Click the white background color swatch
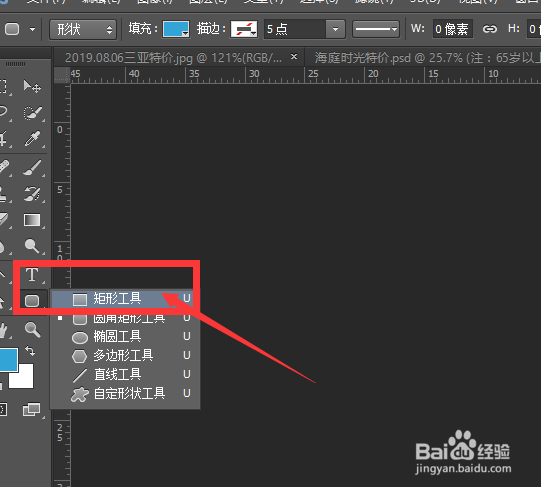The image size is (541, 487). click(26, 380)
